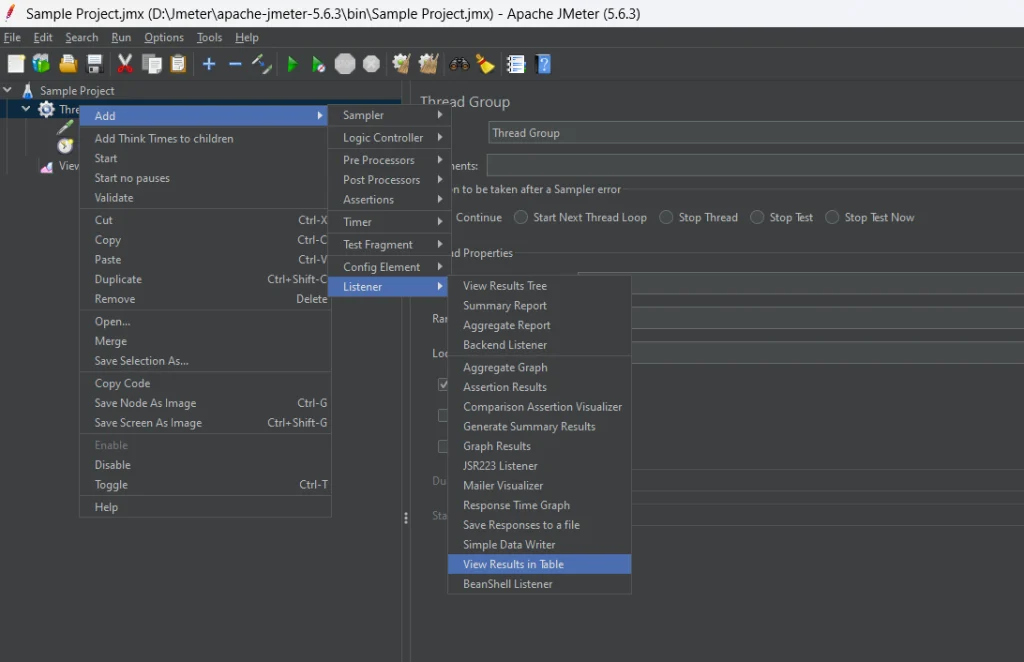Image resolution: width=1024 pixels, height=662 pixels.
Task: Click the plus Expand All toolbar icon
Action: point(209,64)
